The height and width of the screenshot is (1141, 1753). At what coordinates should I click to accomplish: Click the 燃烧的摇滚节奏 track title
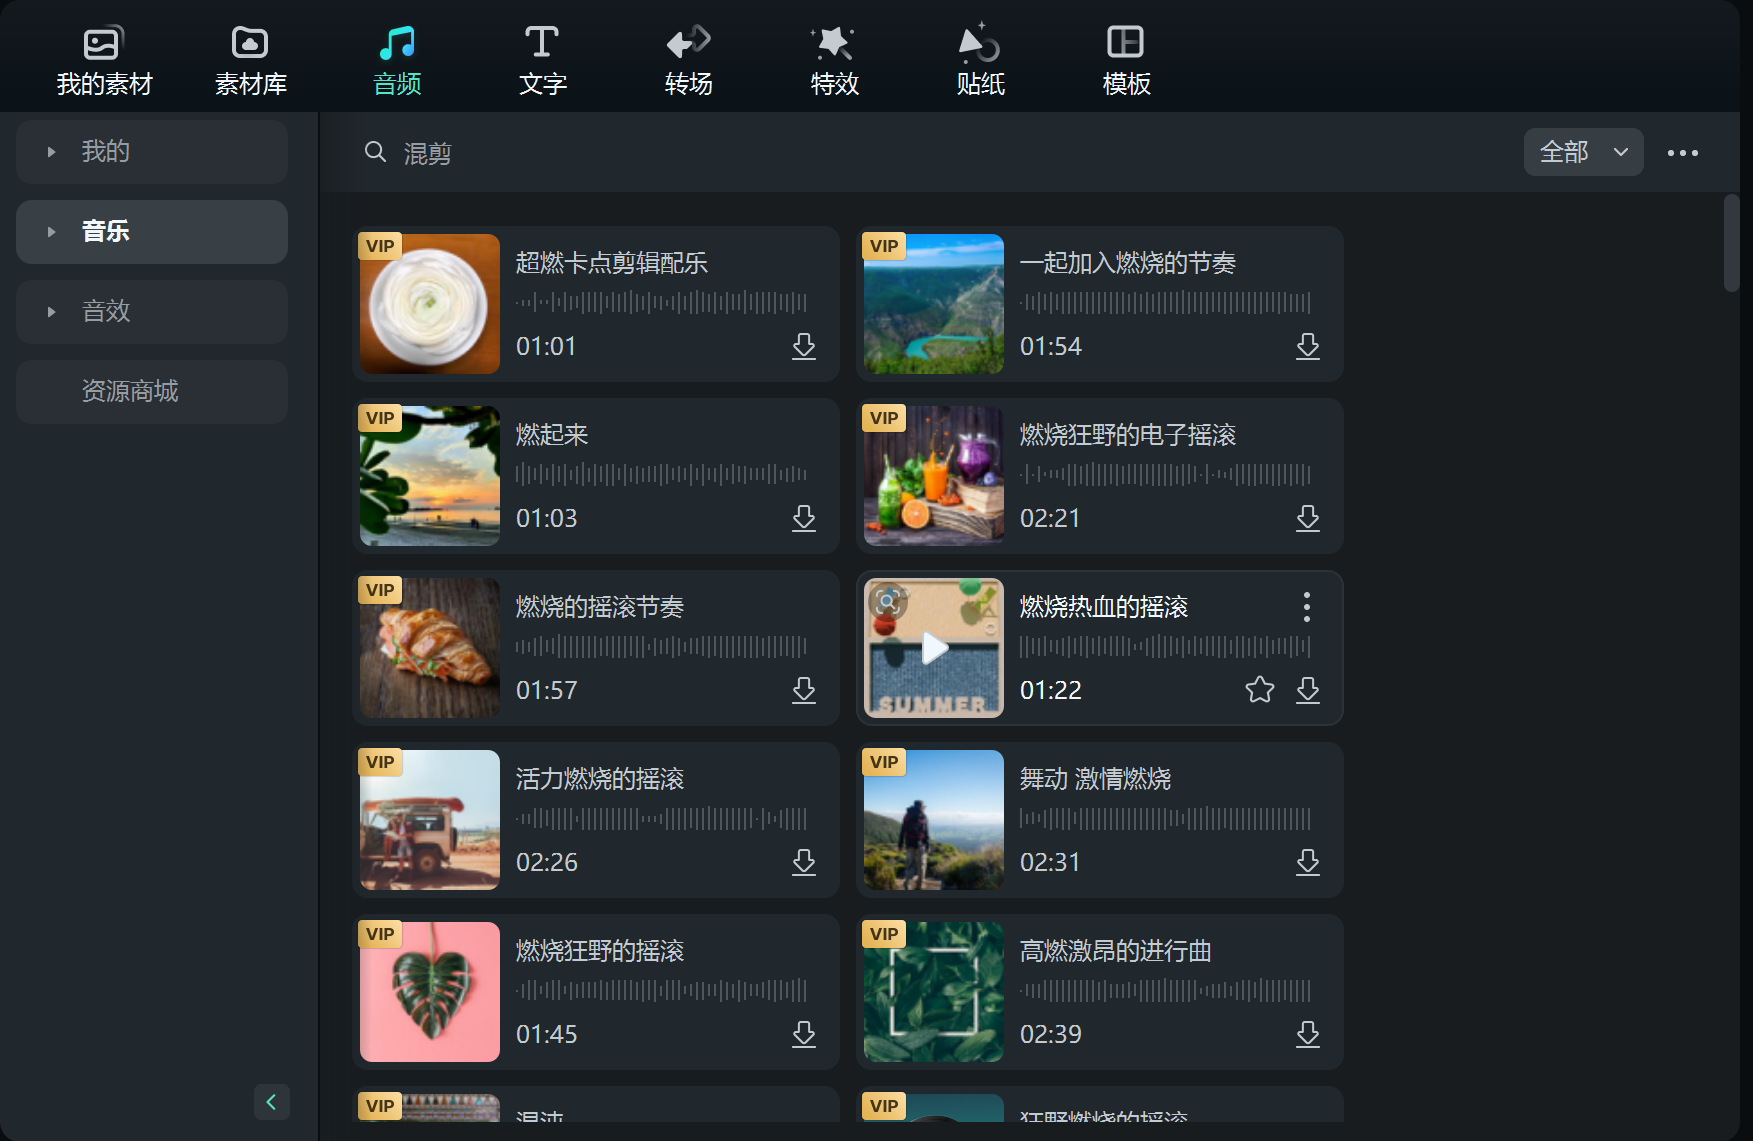(600, 607)
